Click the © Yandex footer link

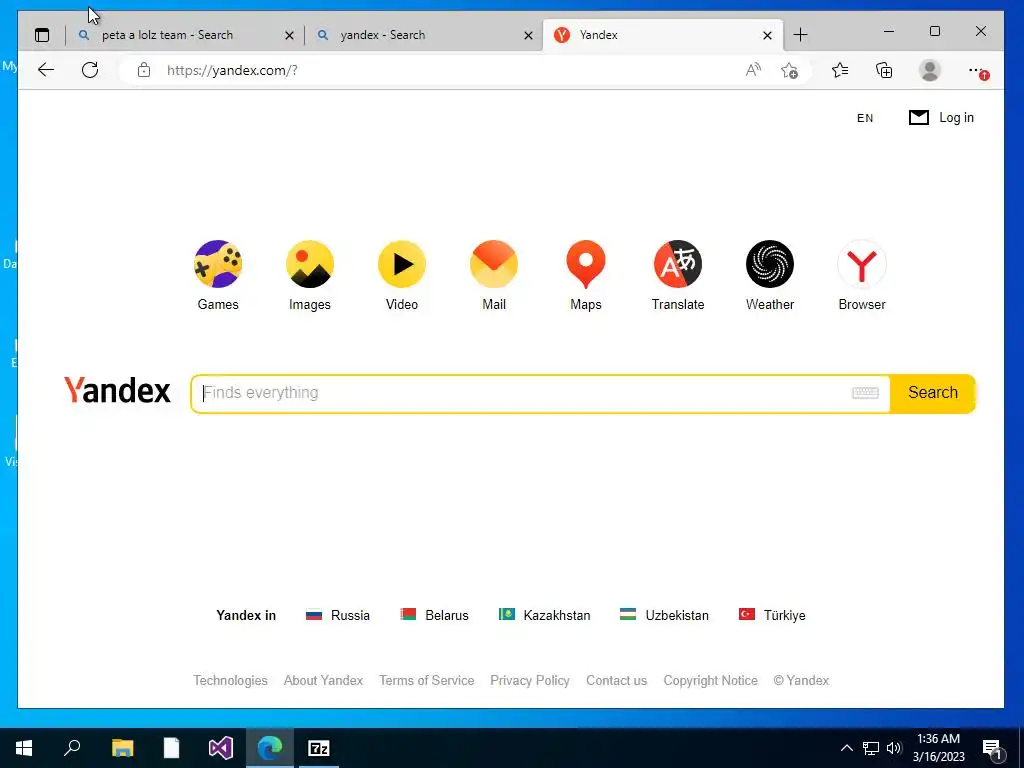pos(801,680)
